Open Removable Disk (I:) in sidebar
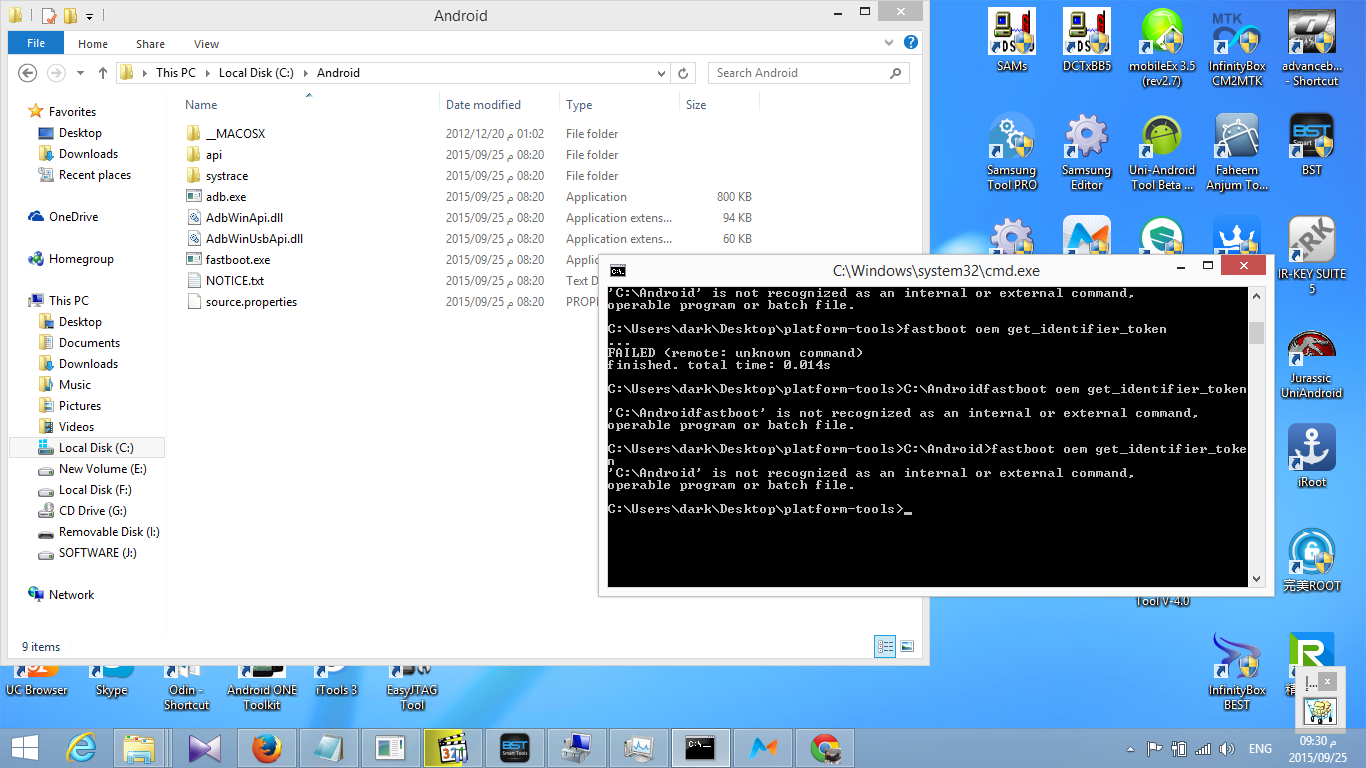The height and width of the screenshot is (768, 1366). [x=109, y=532]
